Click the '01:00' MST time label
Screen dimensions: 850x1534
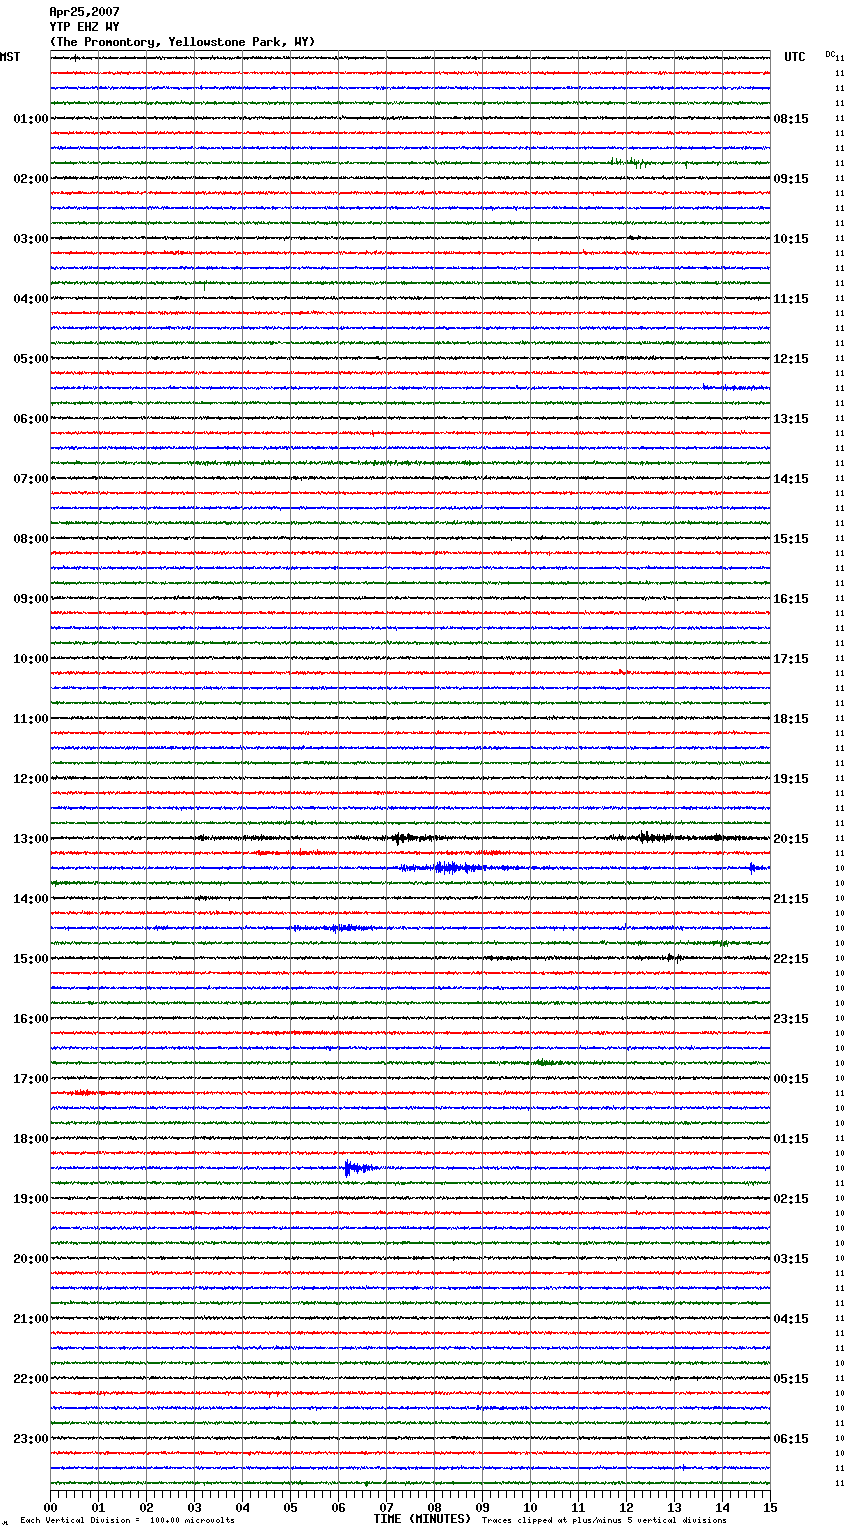point(30,119)
